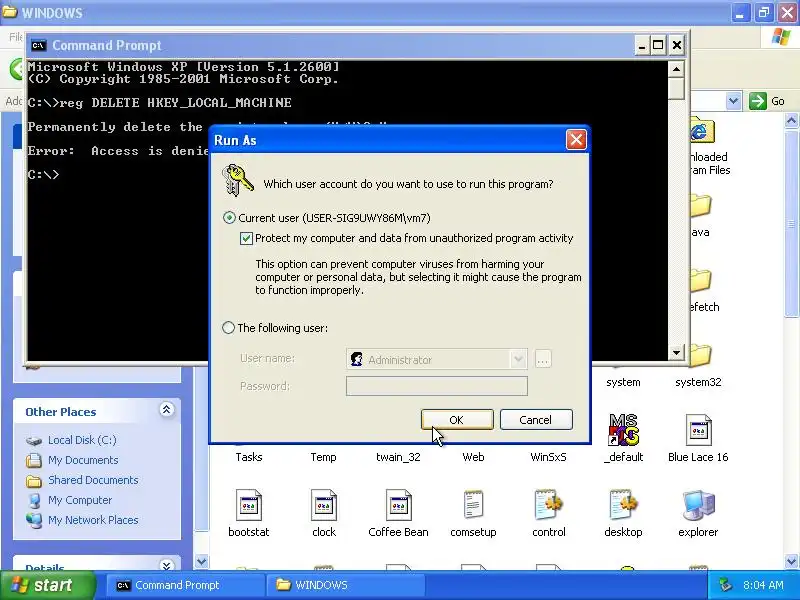Click the WinSxS folder label
800x600 pixels.
coord(548,457)
